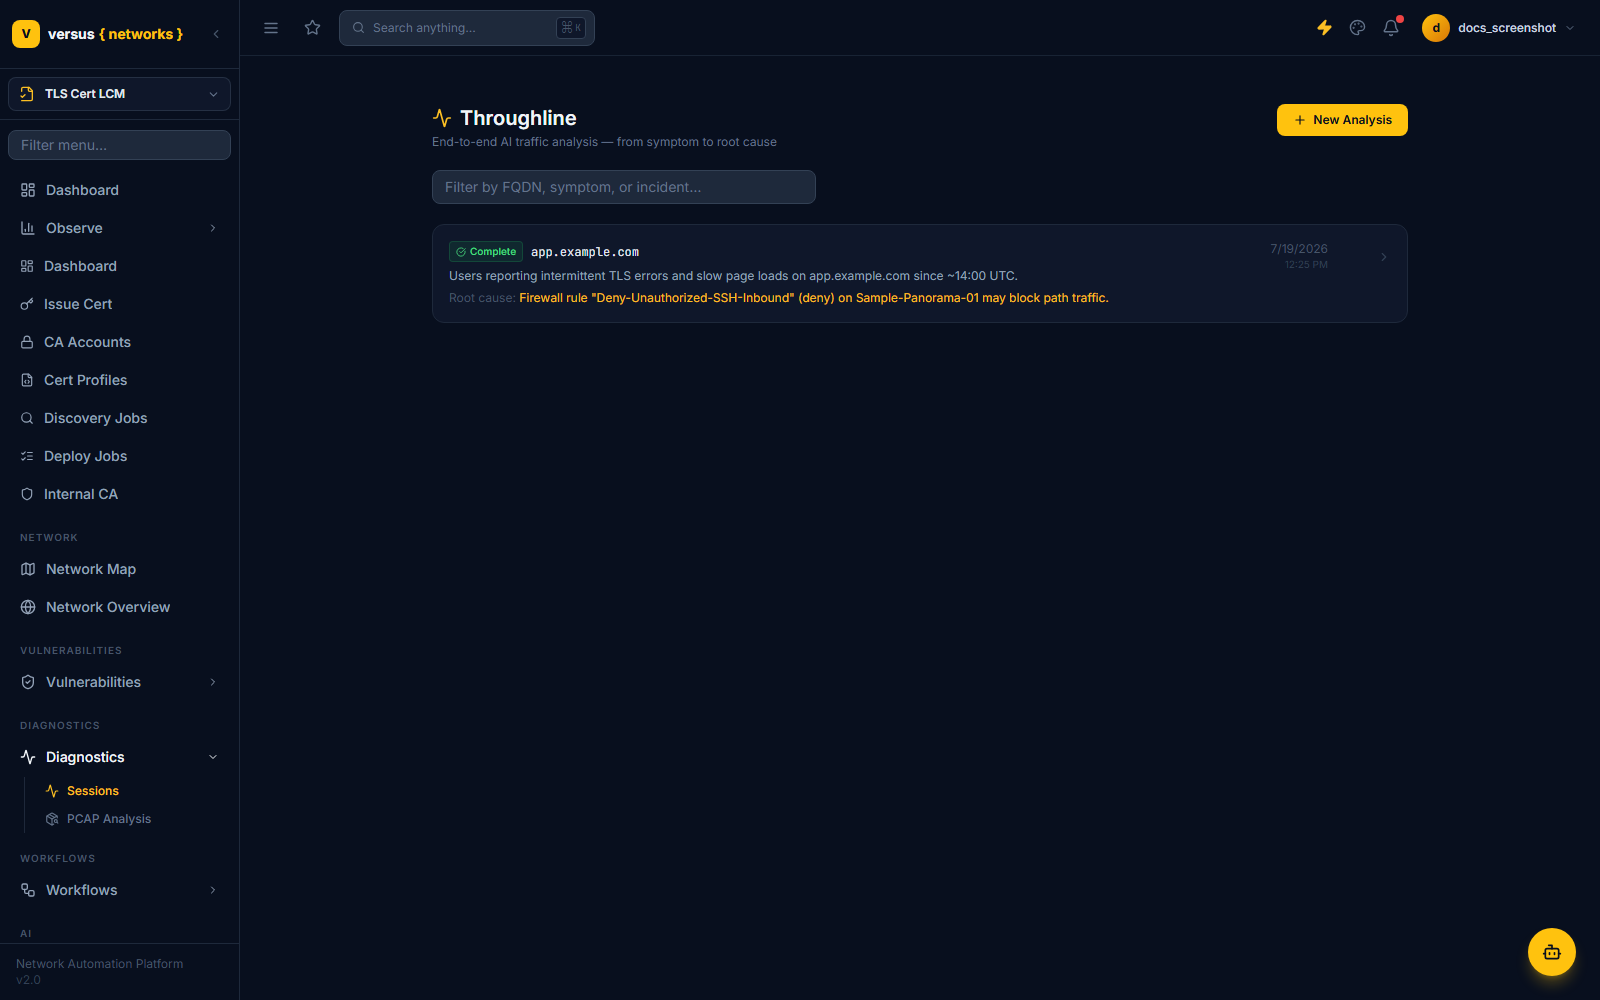Open the theme palette icon
Screen dimensions: 1600x1000
pyautogui.click(x=1357, y=28)
